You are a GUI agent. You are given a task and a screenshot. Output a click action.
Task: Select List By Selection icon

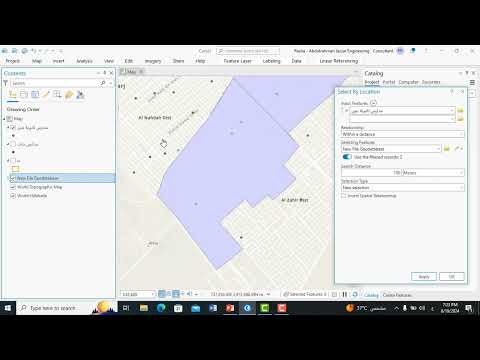coord(35,95)
